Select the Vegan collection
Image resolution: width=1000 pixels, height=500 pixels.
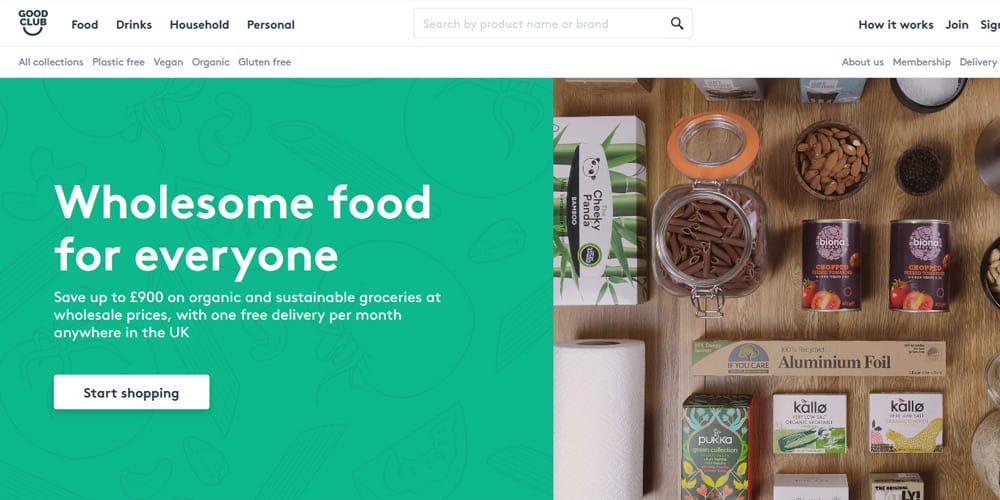click(168, 62)
